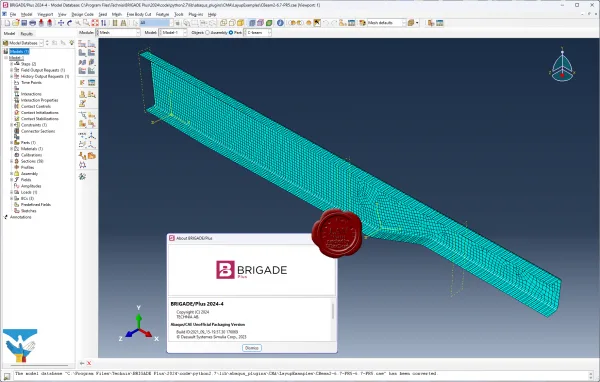The height and width of the screenshot is (382, 600).
Task: Select the Assembly object radio button
Action: click(x=207, y=33)
